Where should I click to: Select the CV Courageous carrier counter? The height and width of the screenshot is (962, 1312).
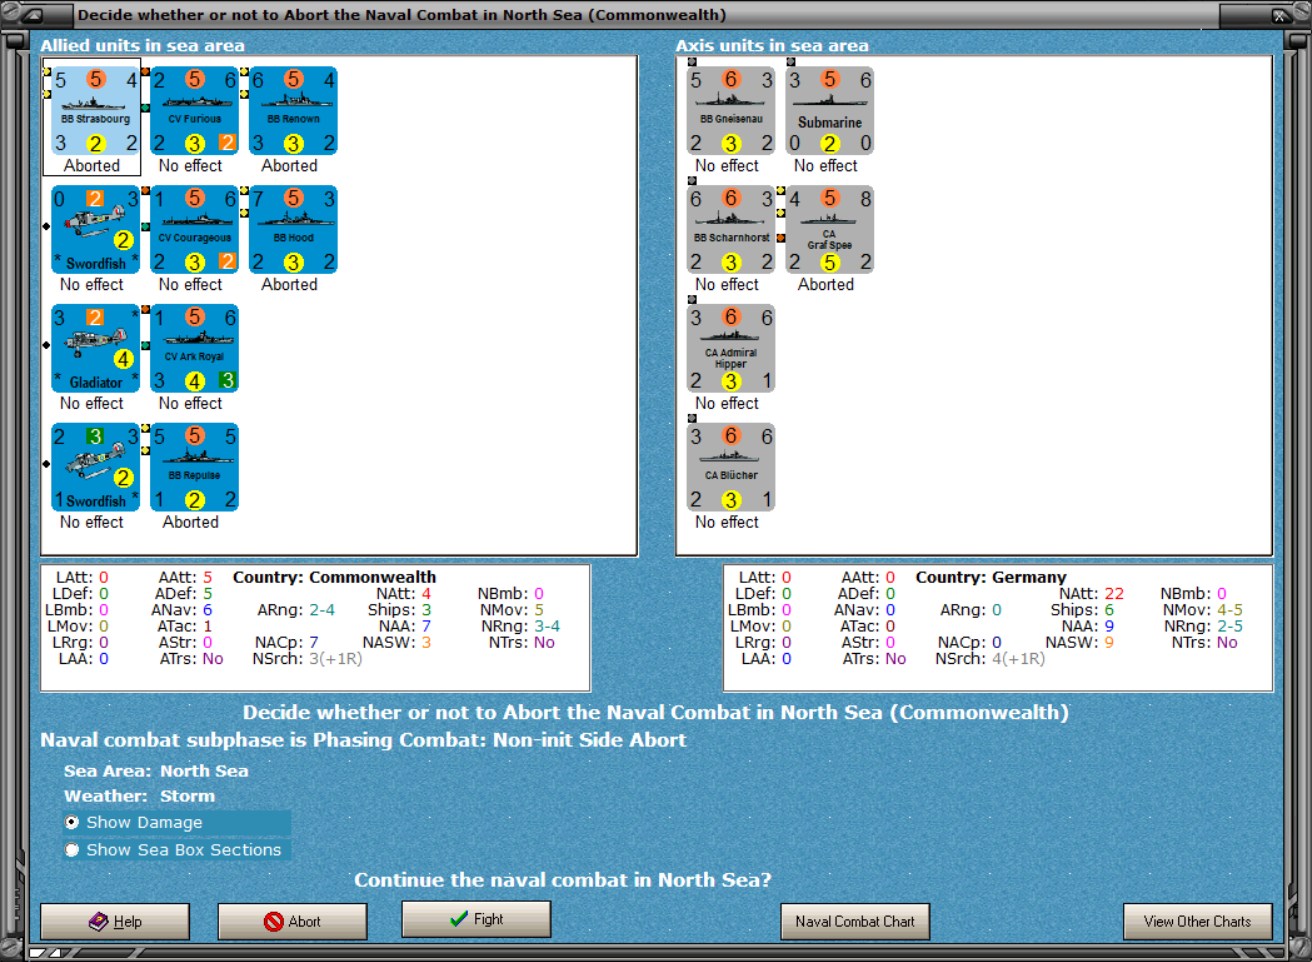pos(195,230)
